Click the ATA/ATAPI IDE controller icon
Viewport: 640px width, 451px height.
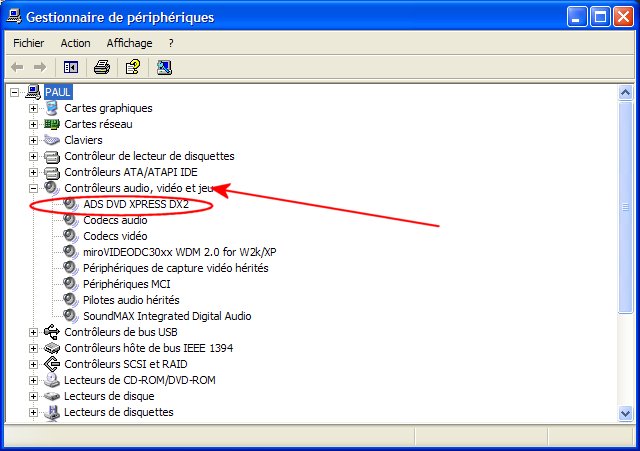tap(52, 172)
